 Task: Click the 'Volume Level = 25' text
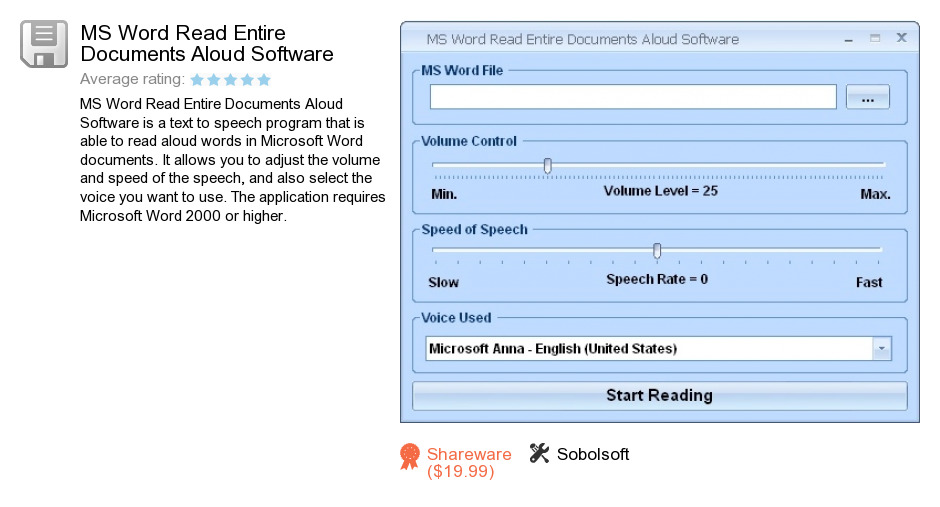(661, 191)
